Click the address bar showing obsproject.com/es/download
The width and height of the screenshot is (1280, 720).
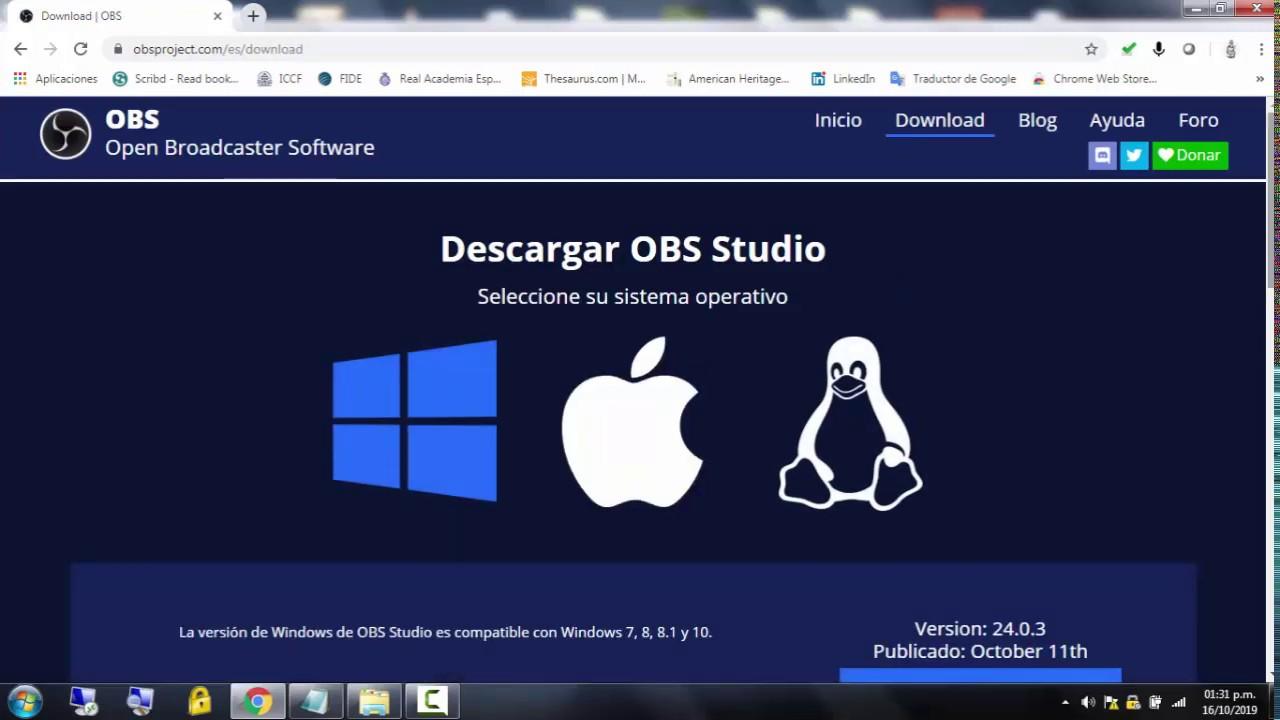(x=600, y=49)
